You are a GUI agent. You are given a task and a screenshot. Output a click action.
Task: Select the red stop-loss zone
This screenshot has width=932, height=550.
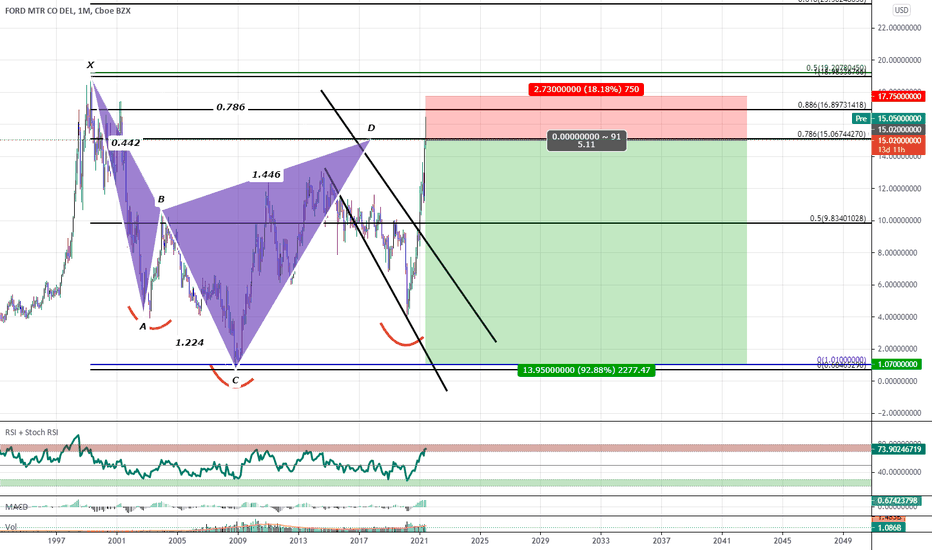(x=586, y=118)
